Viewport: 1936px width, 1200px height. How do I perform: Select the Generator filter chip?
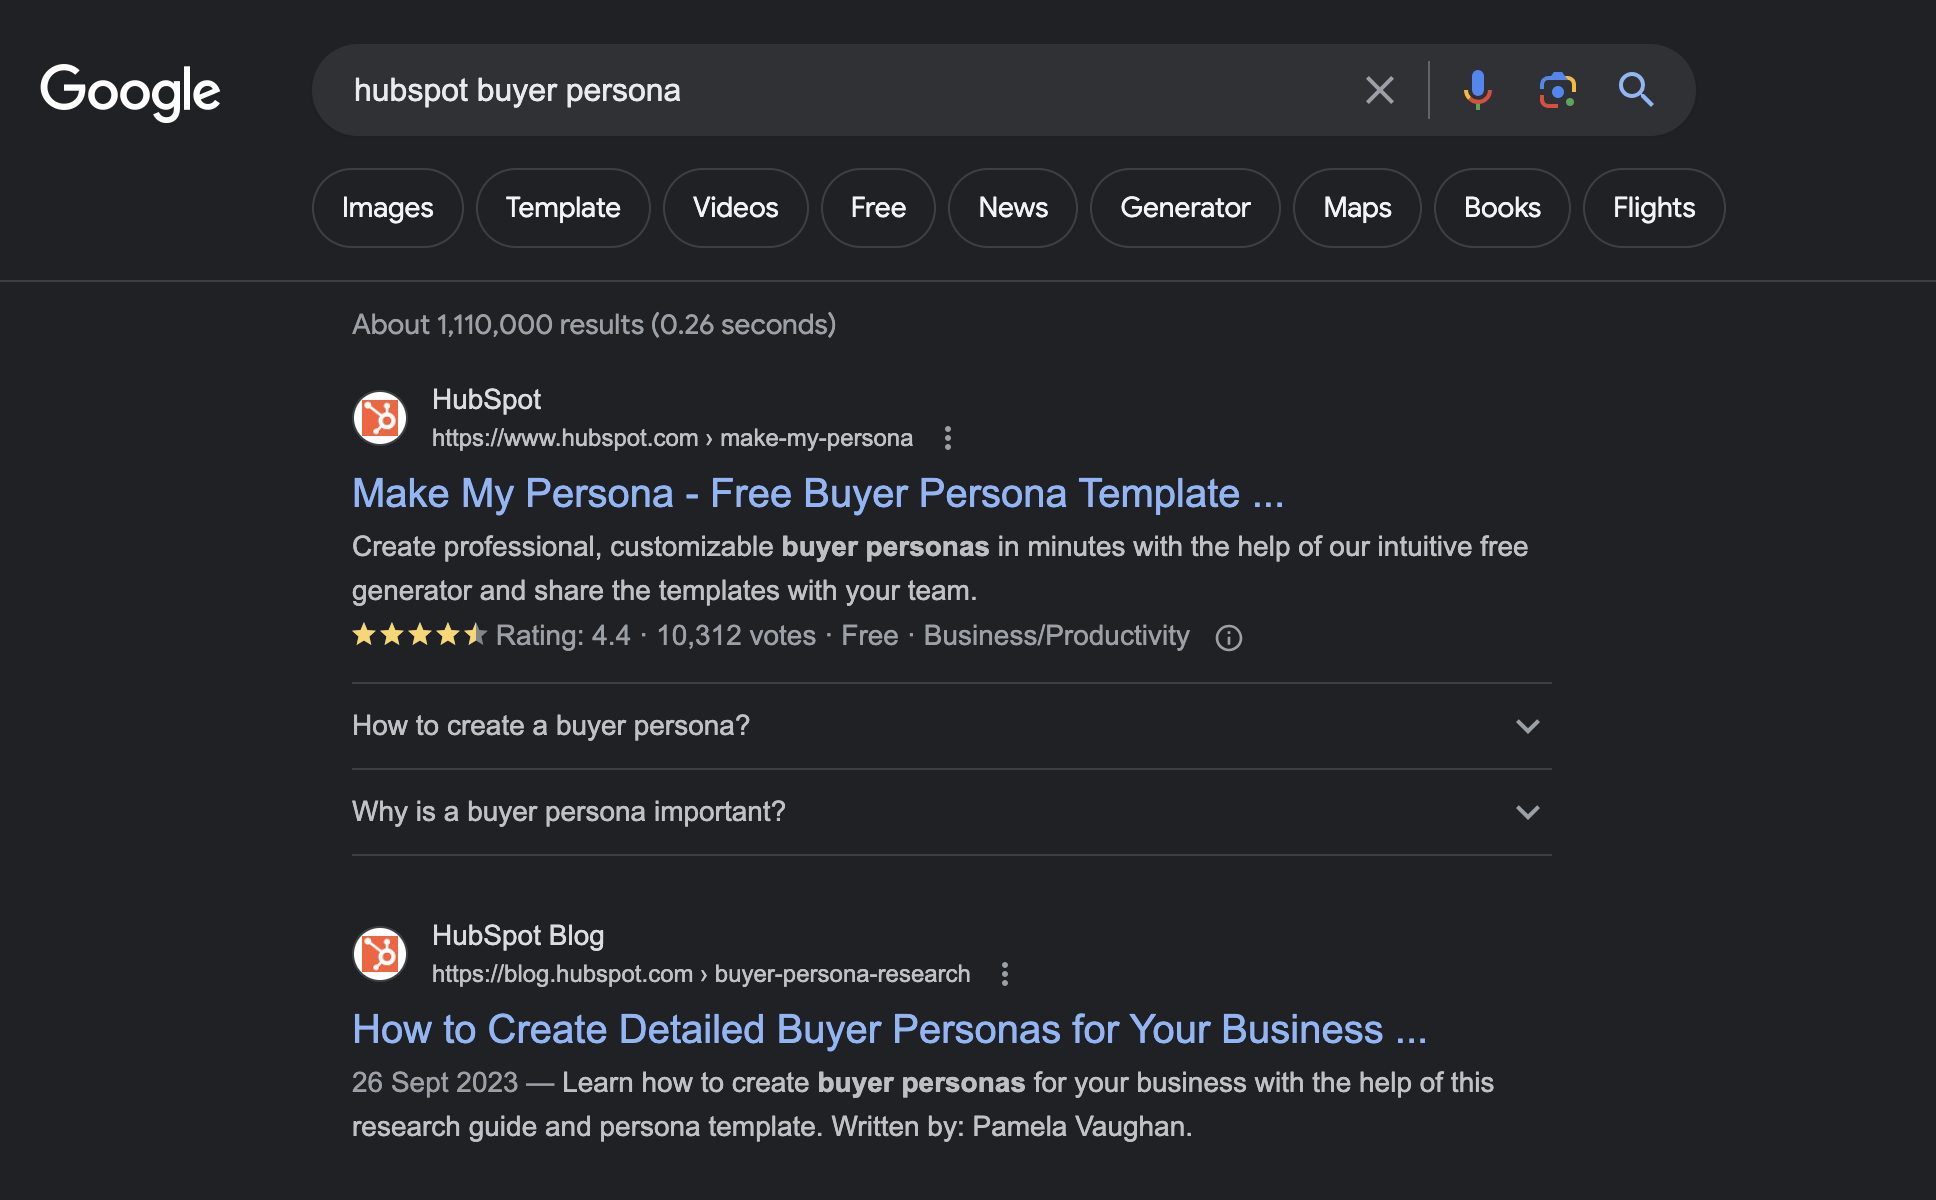pyautogui.click(x=1185, y=208)
